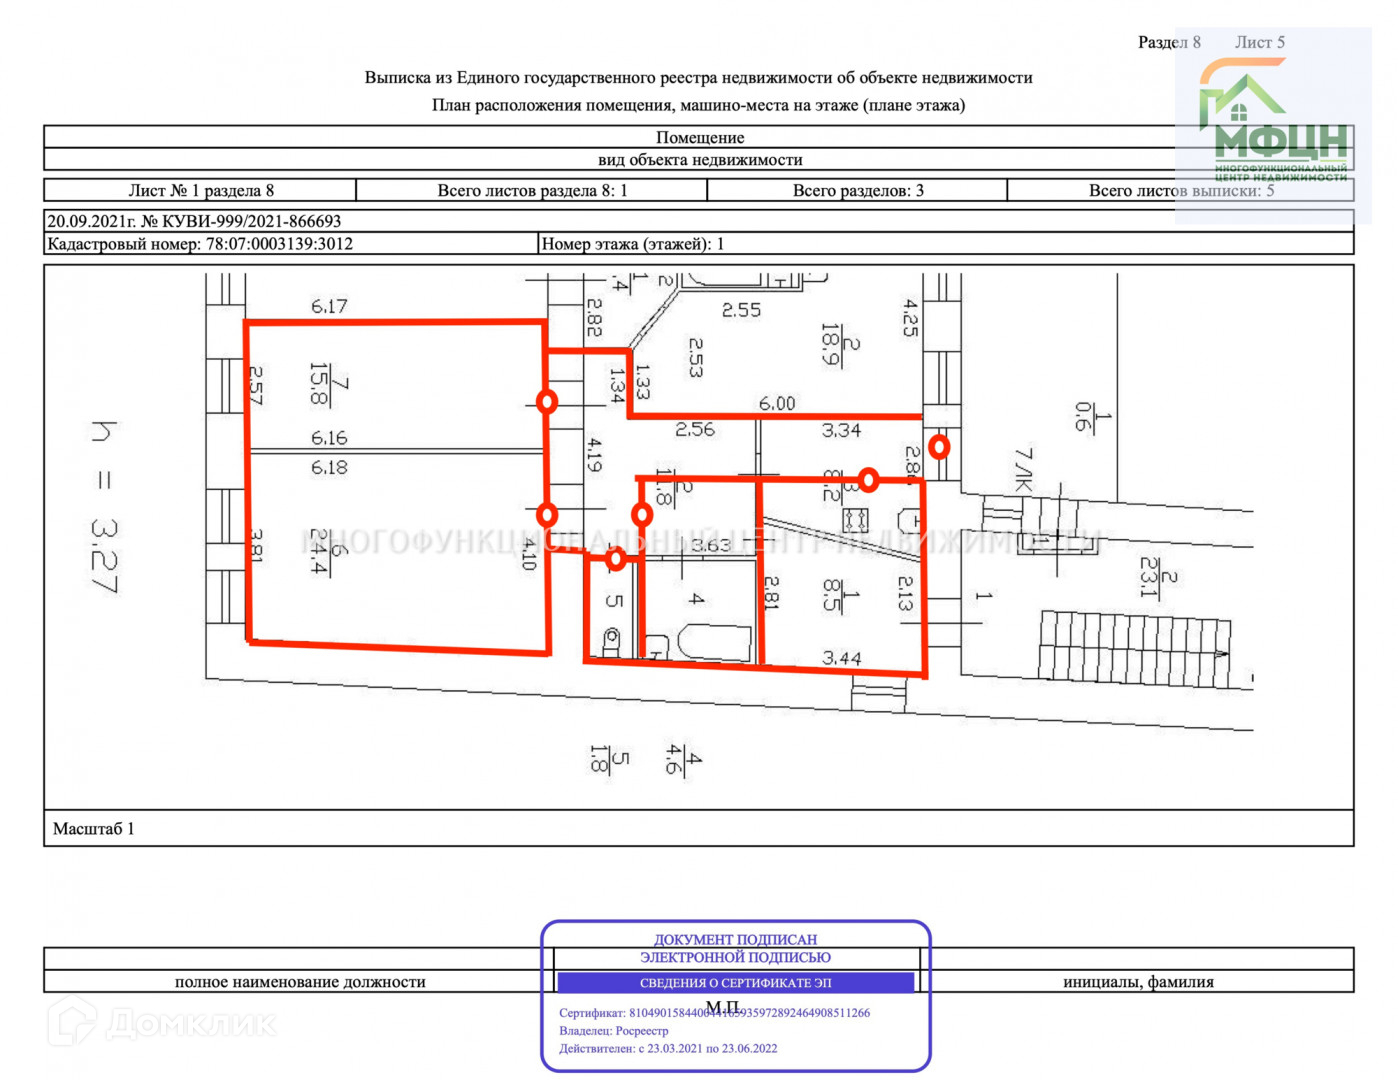Click the '4.25' vertical dimension
Screen dimensions: 1398x1080
click(910, 318)
